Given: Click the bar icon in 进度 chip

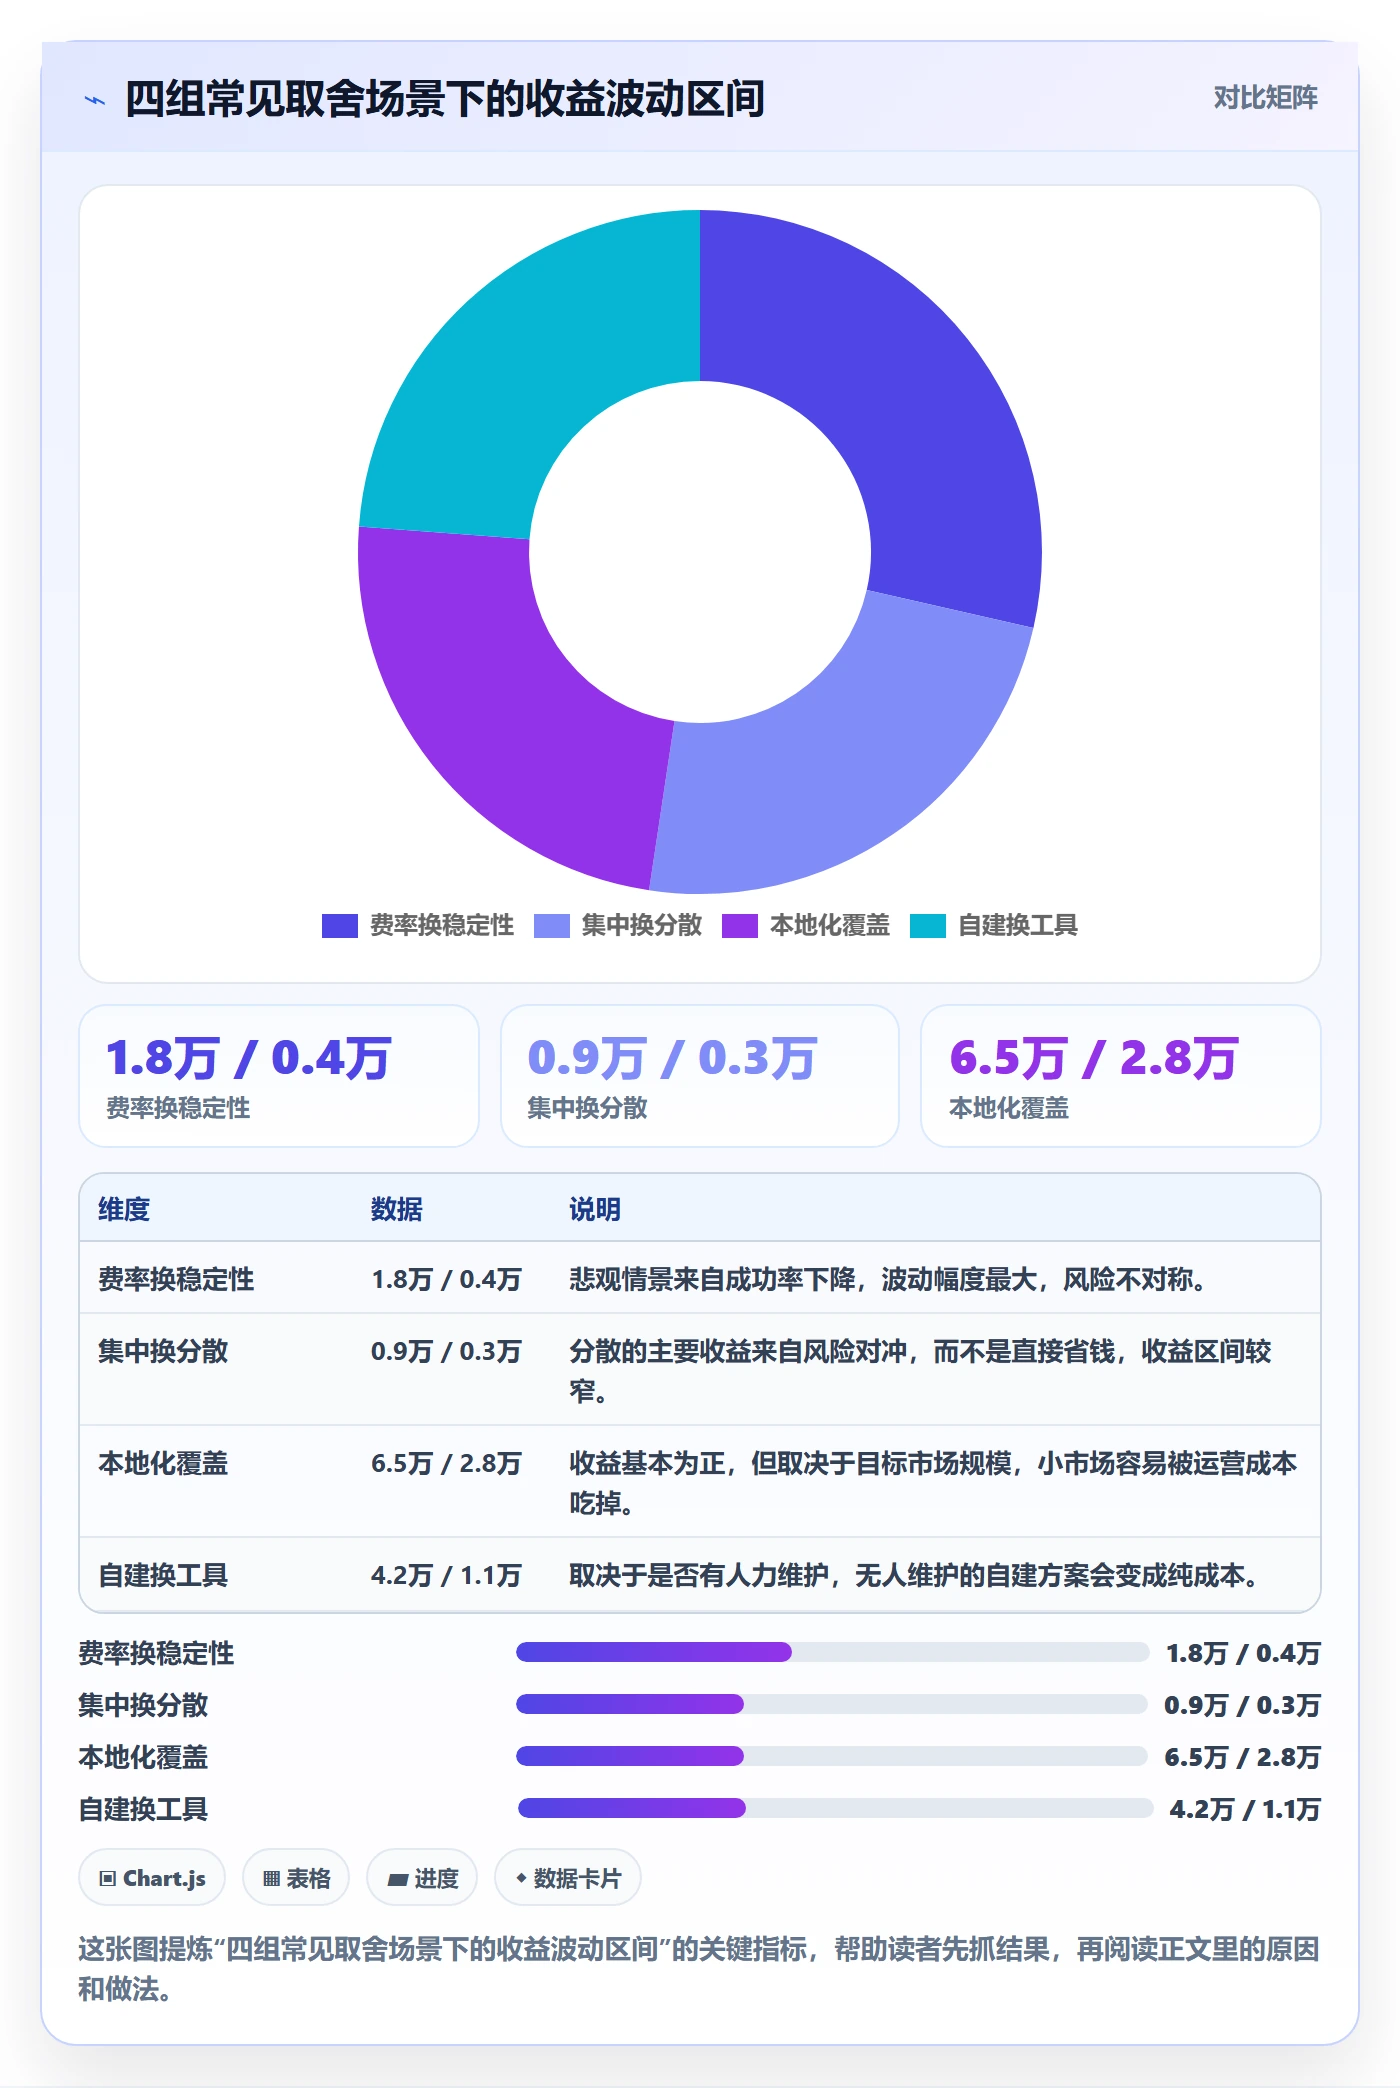Looking at the screenshot, I should (398, 1880).
